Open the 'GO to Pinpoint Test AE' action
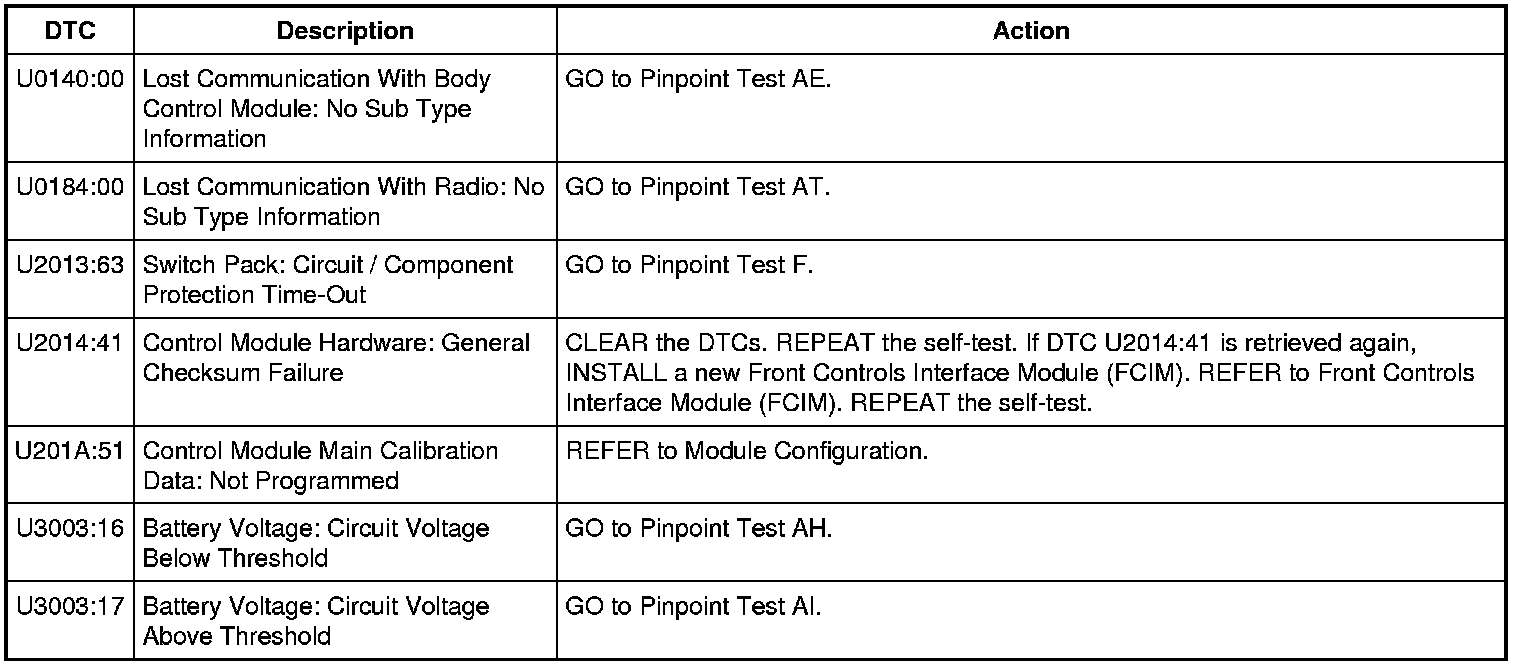Screen dimensions: 1520x666 pyautogui.click(x=698, y=79)
